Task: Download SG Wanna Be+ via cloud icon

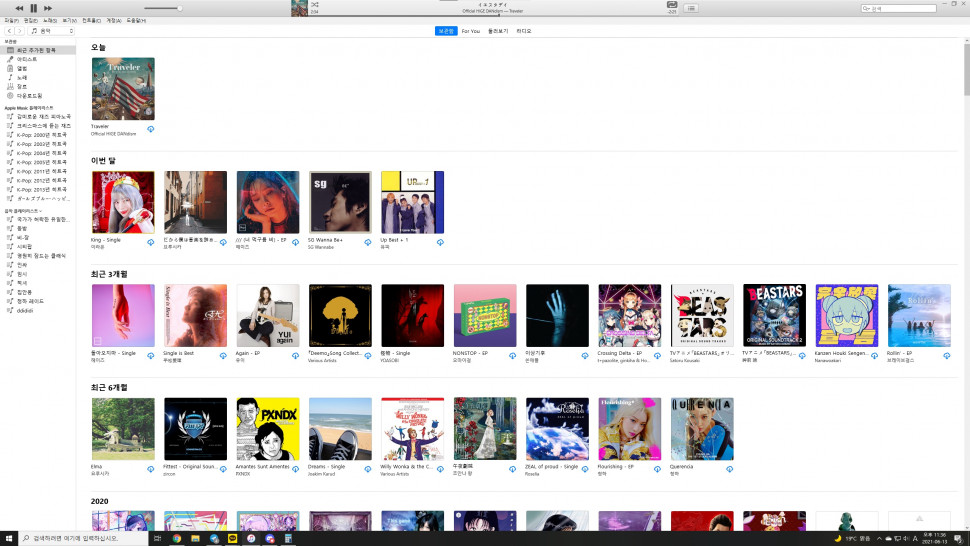Action: coord(367,242)
